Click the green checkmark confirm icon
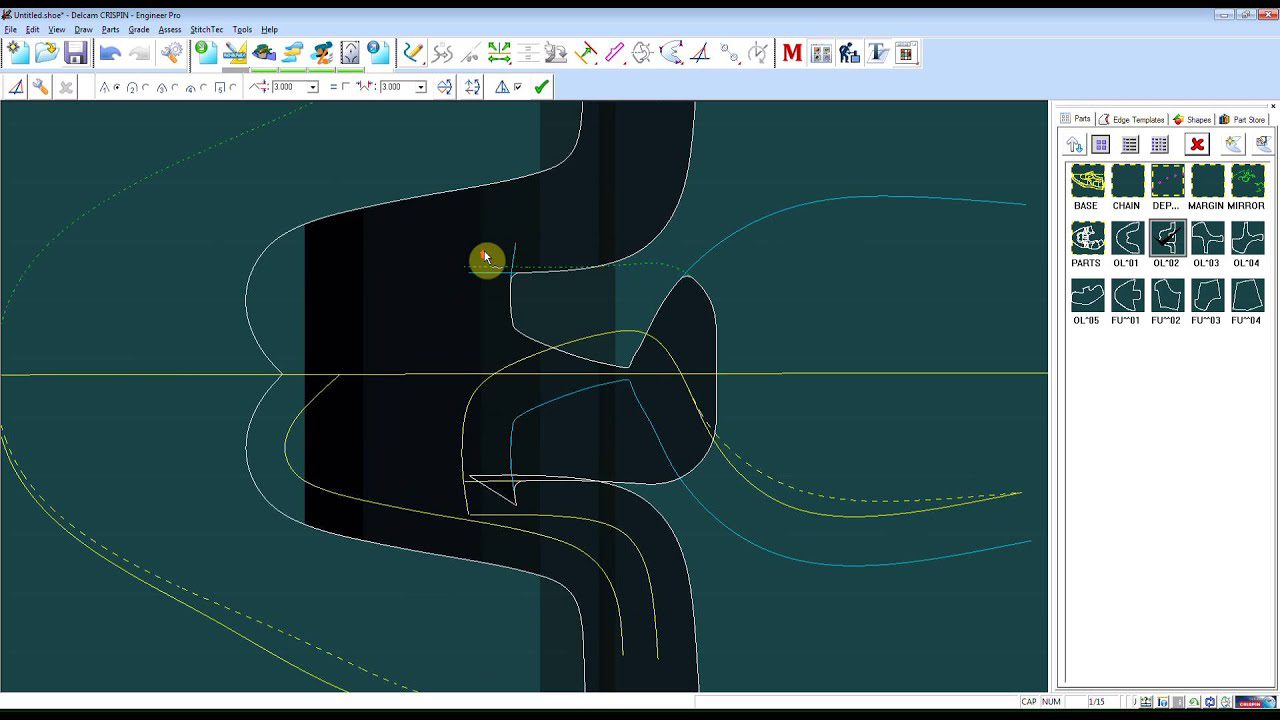Image resolution: width=1280 pixels, height=720 pixels. [x=541, y=87]
